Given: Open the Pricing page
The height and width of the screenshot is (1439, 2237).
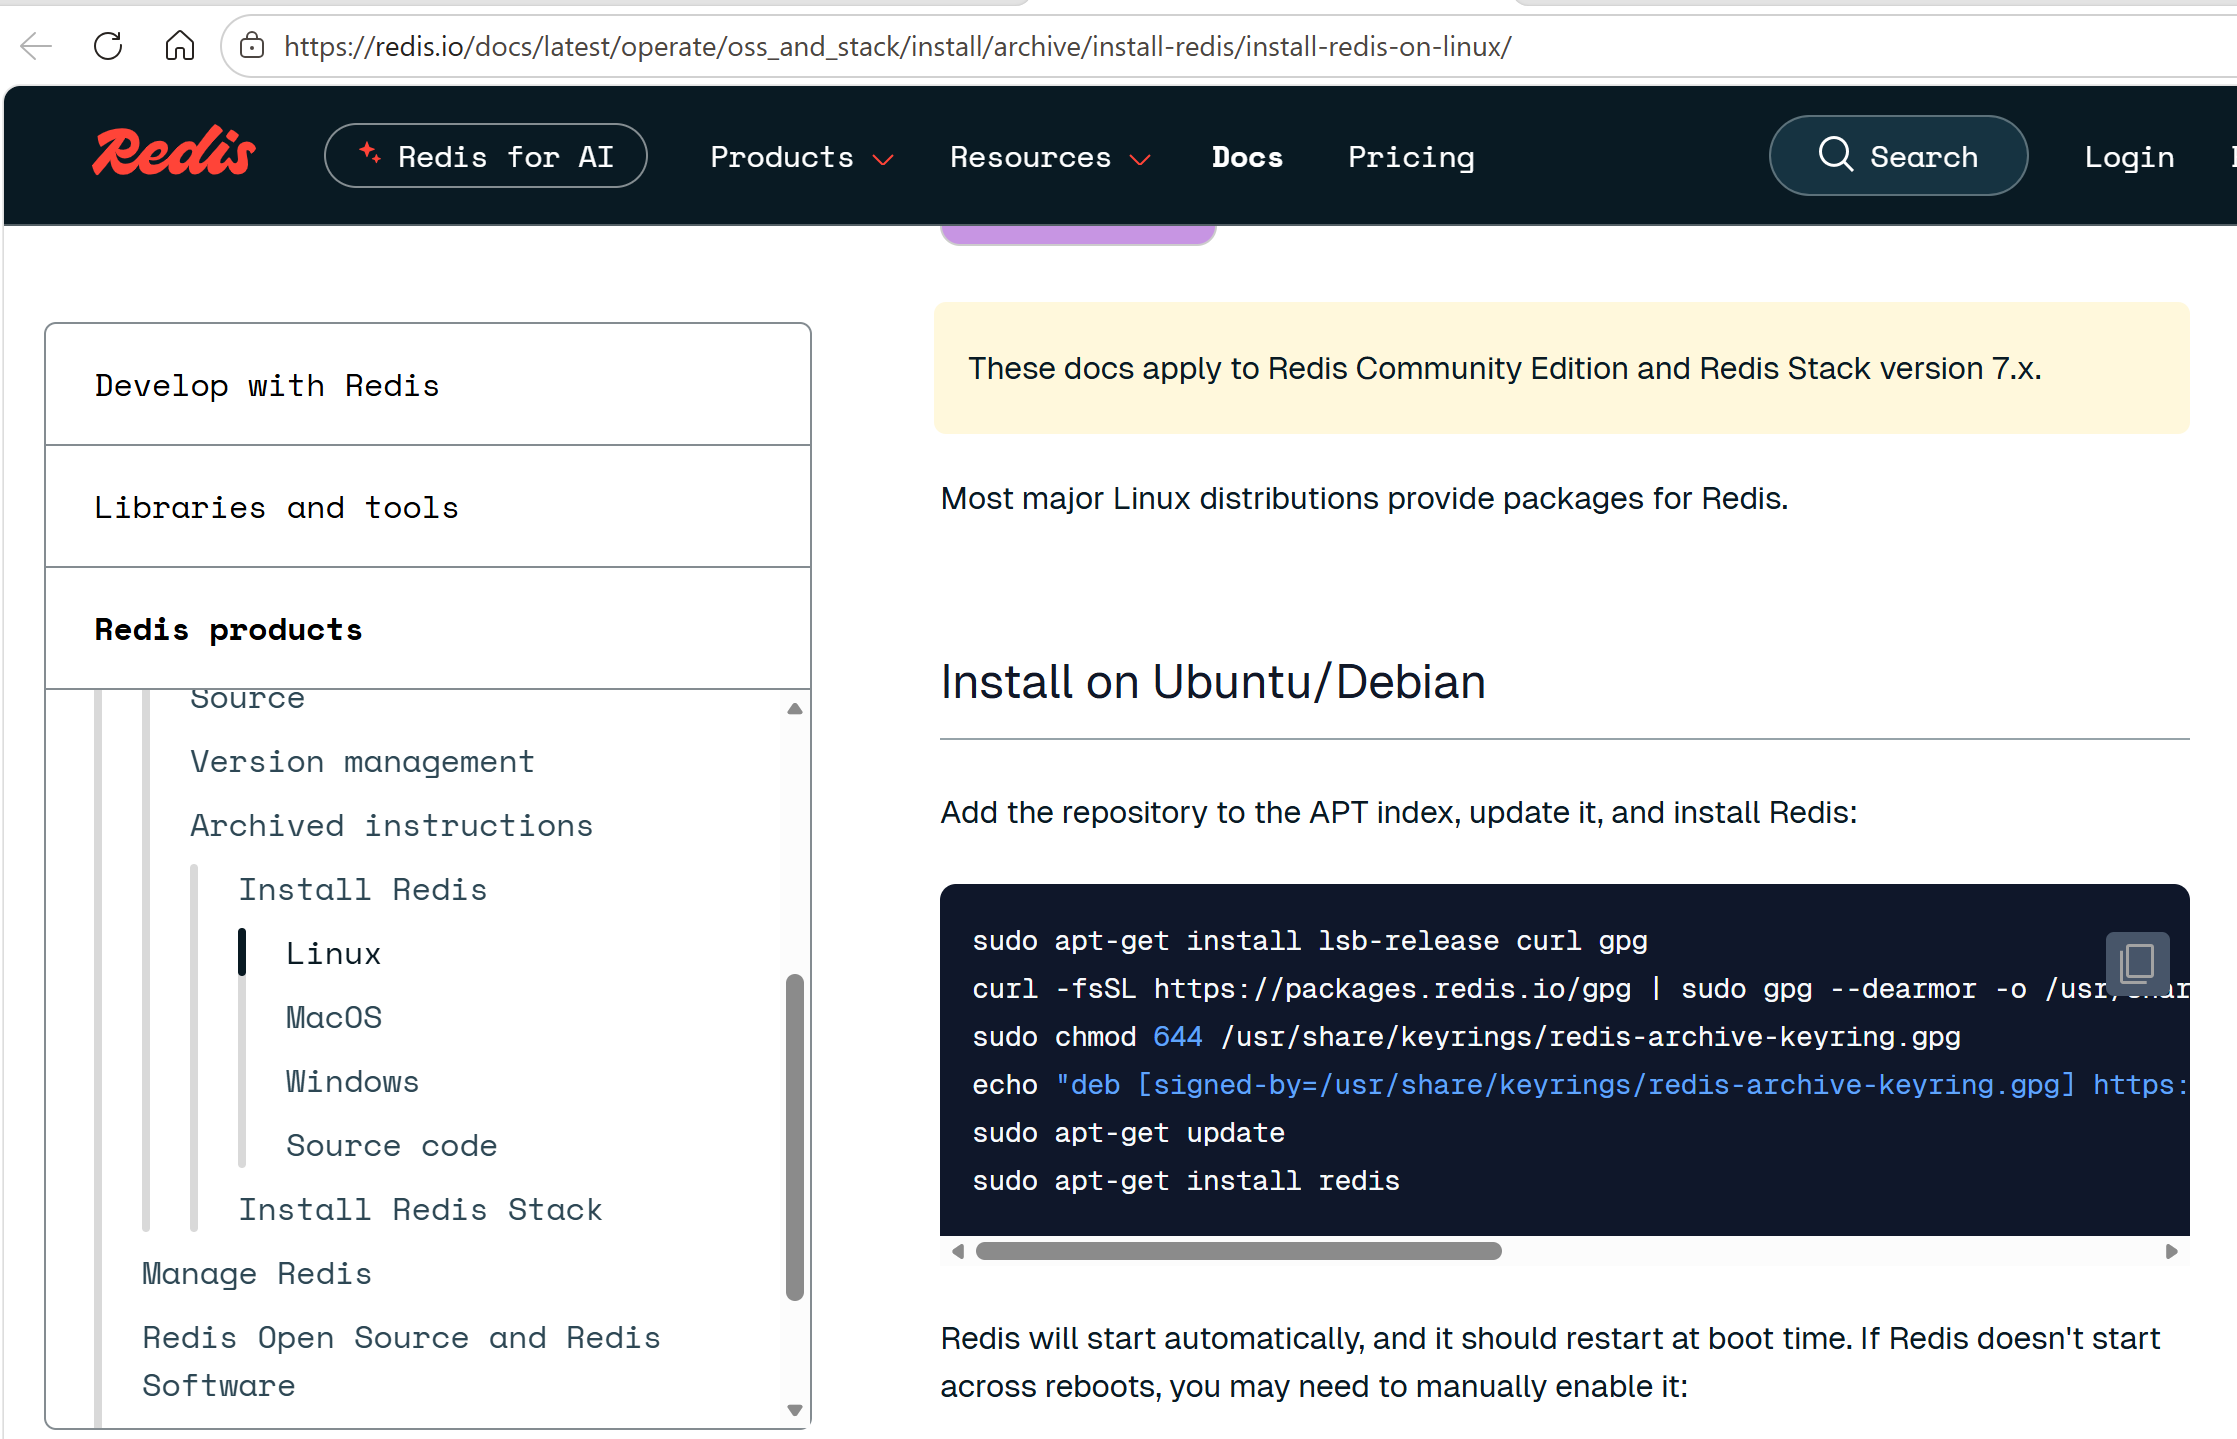Looking at the screenshot, I should (x=1411, y=157).
